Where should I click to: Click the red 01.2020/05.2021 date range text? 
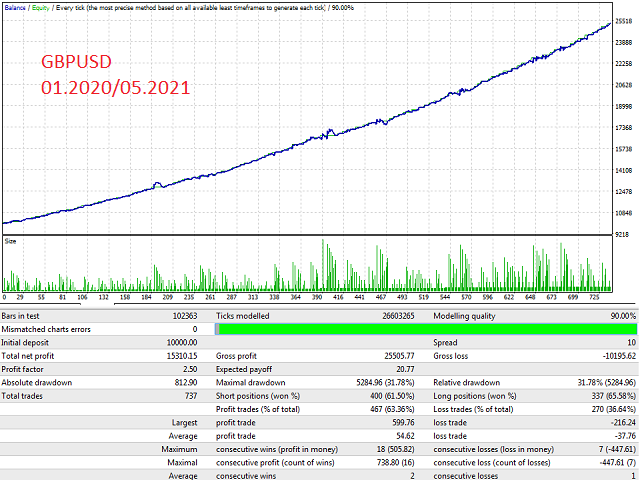point(115,88)
